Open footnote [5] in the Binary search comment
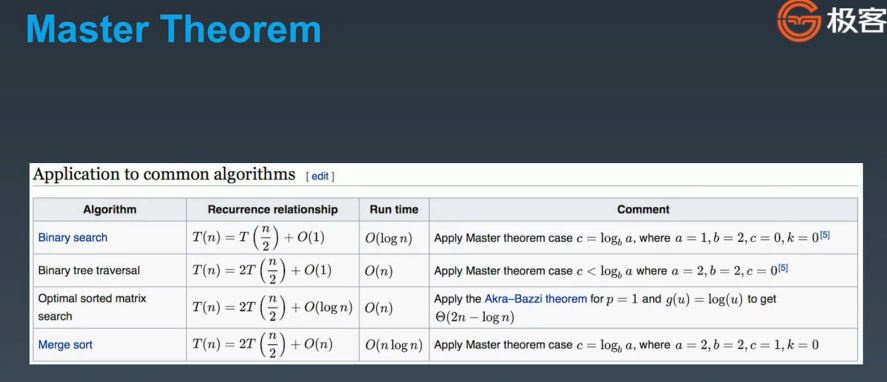This screenshot has width=887, height=382. tap(825, 235)
